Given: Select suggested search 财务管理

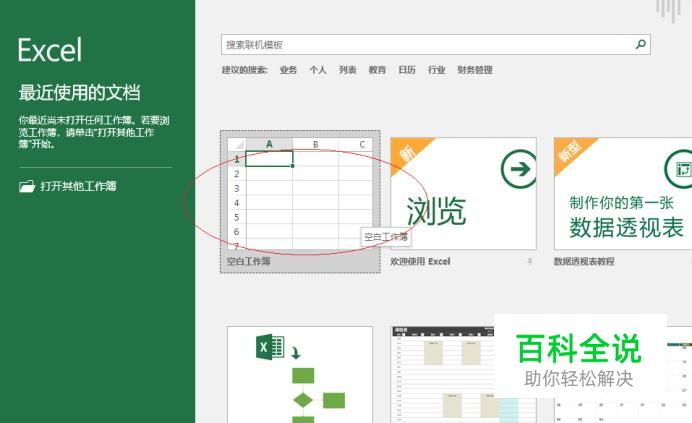Looking at the screenshot, I should coord(475,70).
